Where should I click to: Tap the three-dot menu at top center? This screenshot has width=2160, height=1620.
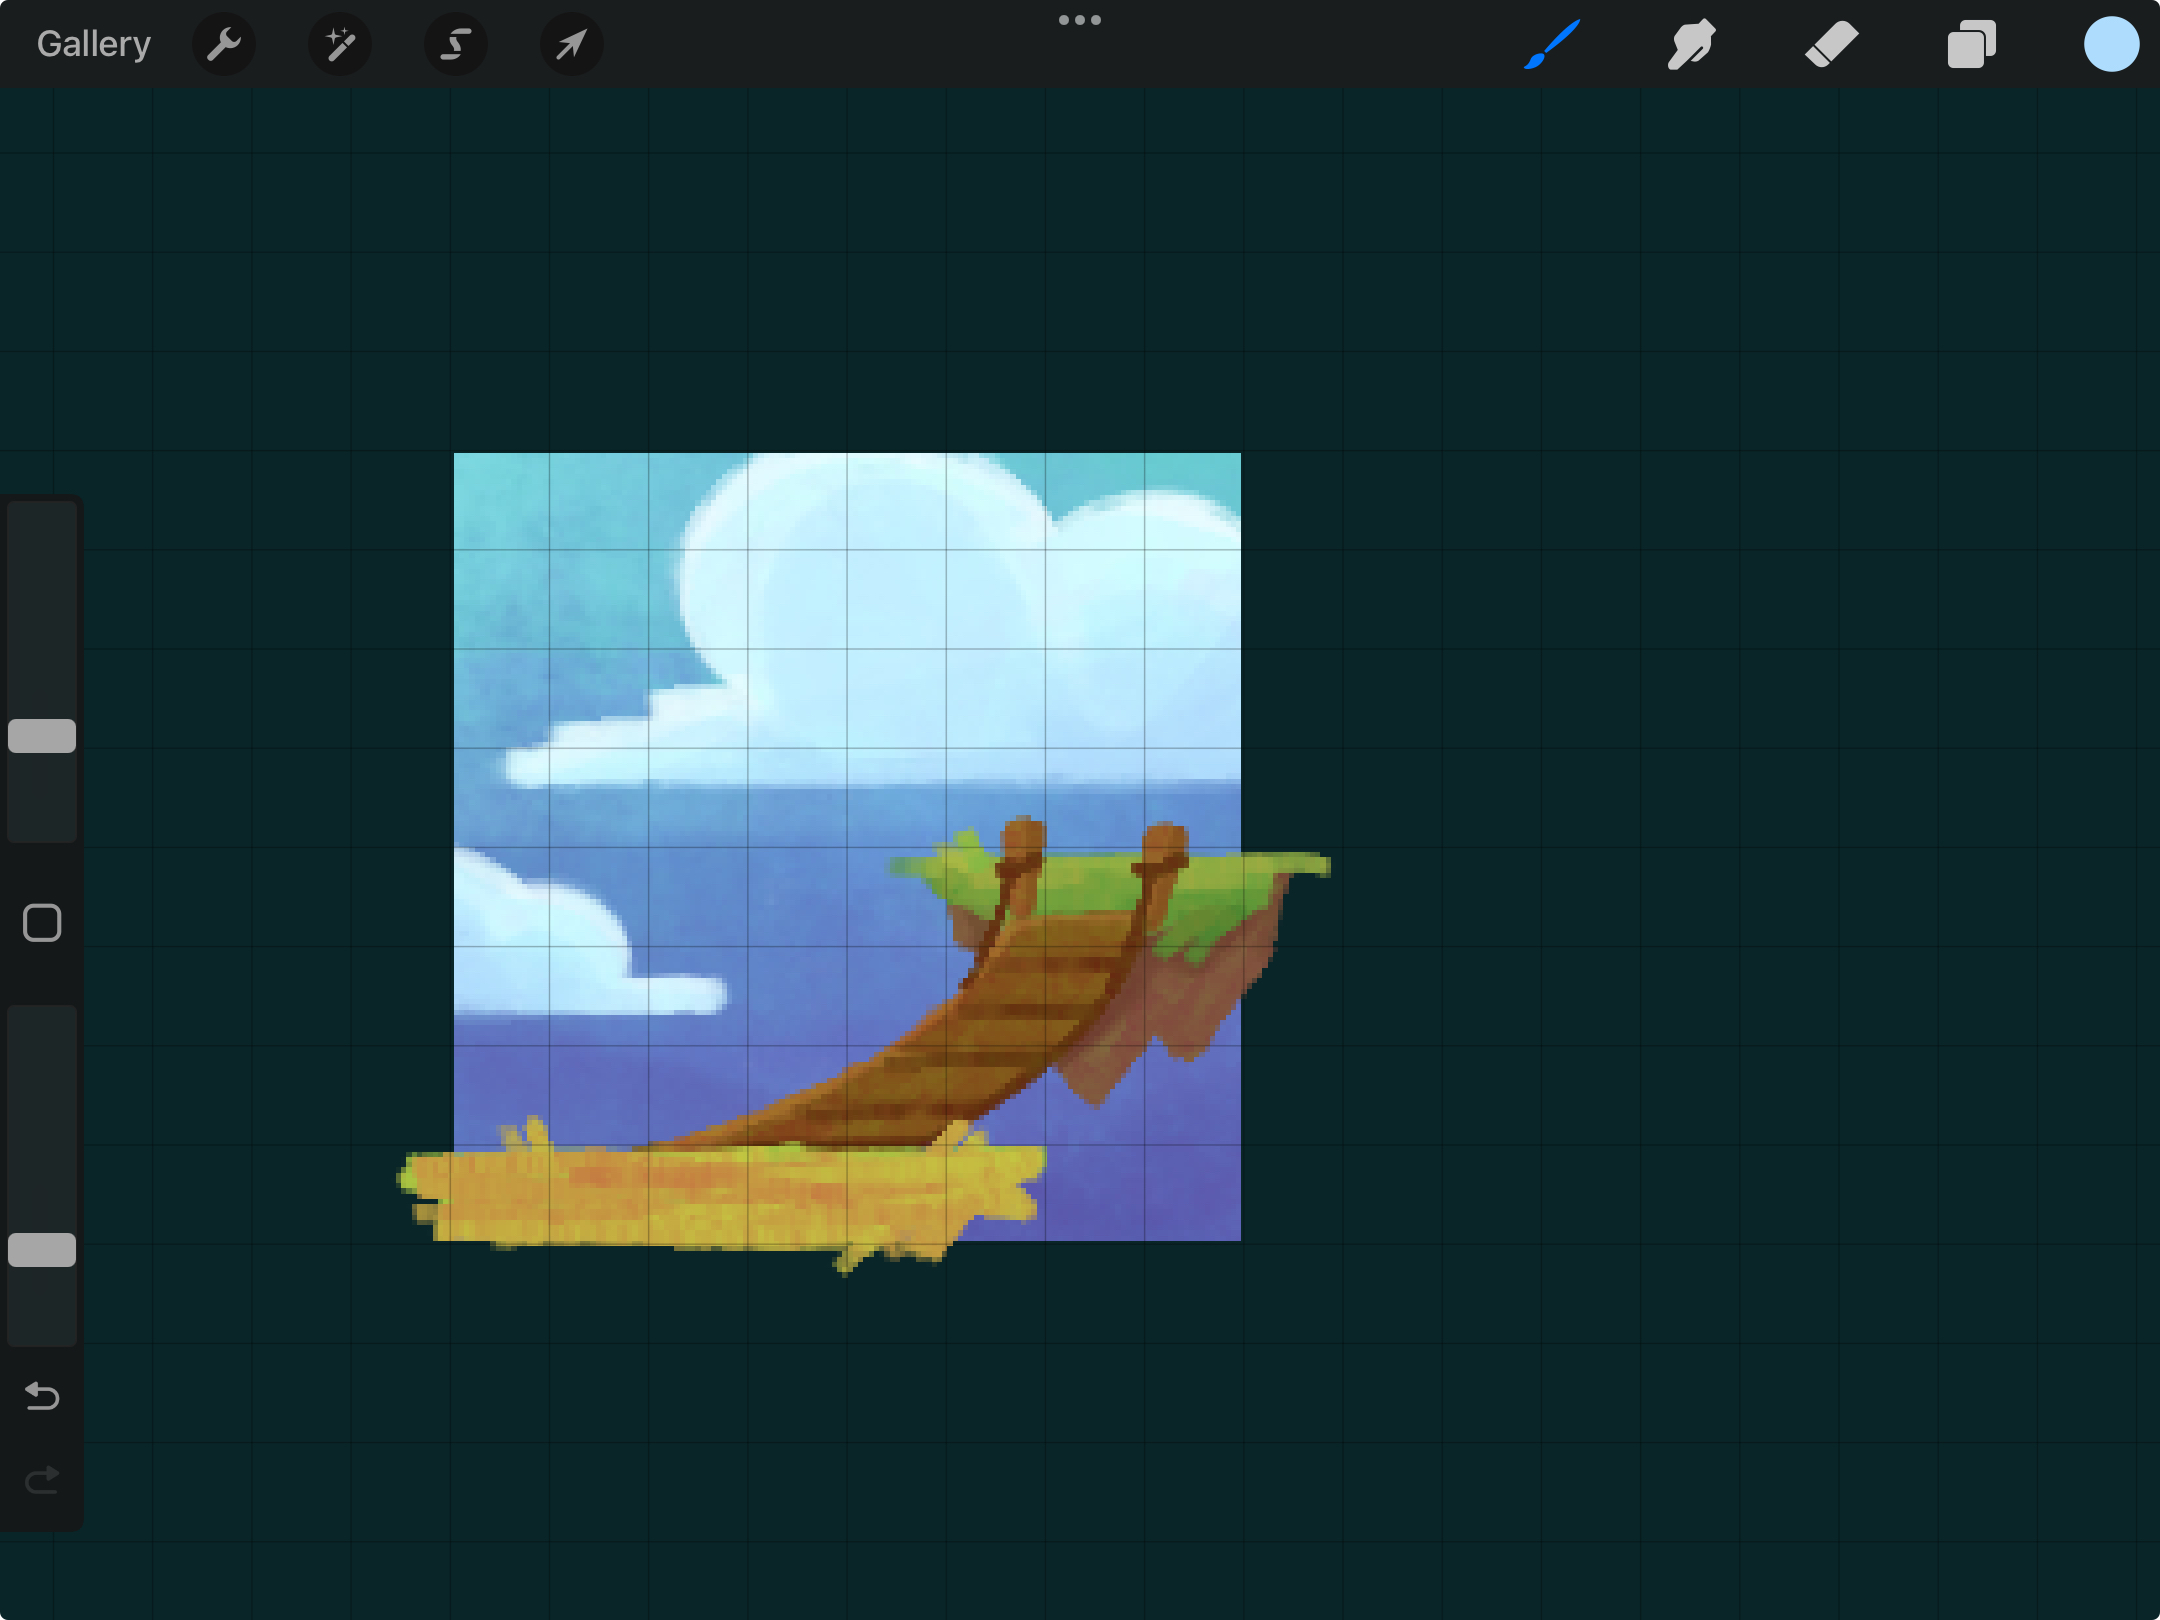point(1080,20)
